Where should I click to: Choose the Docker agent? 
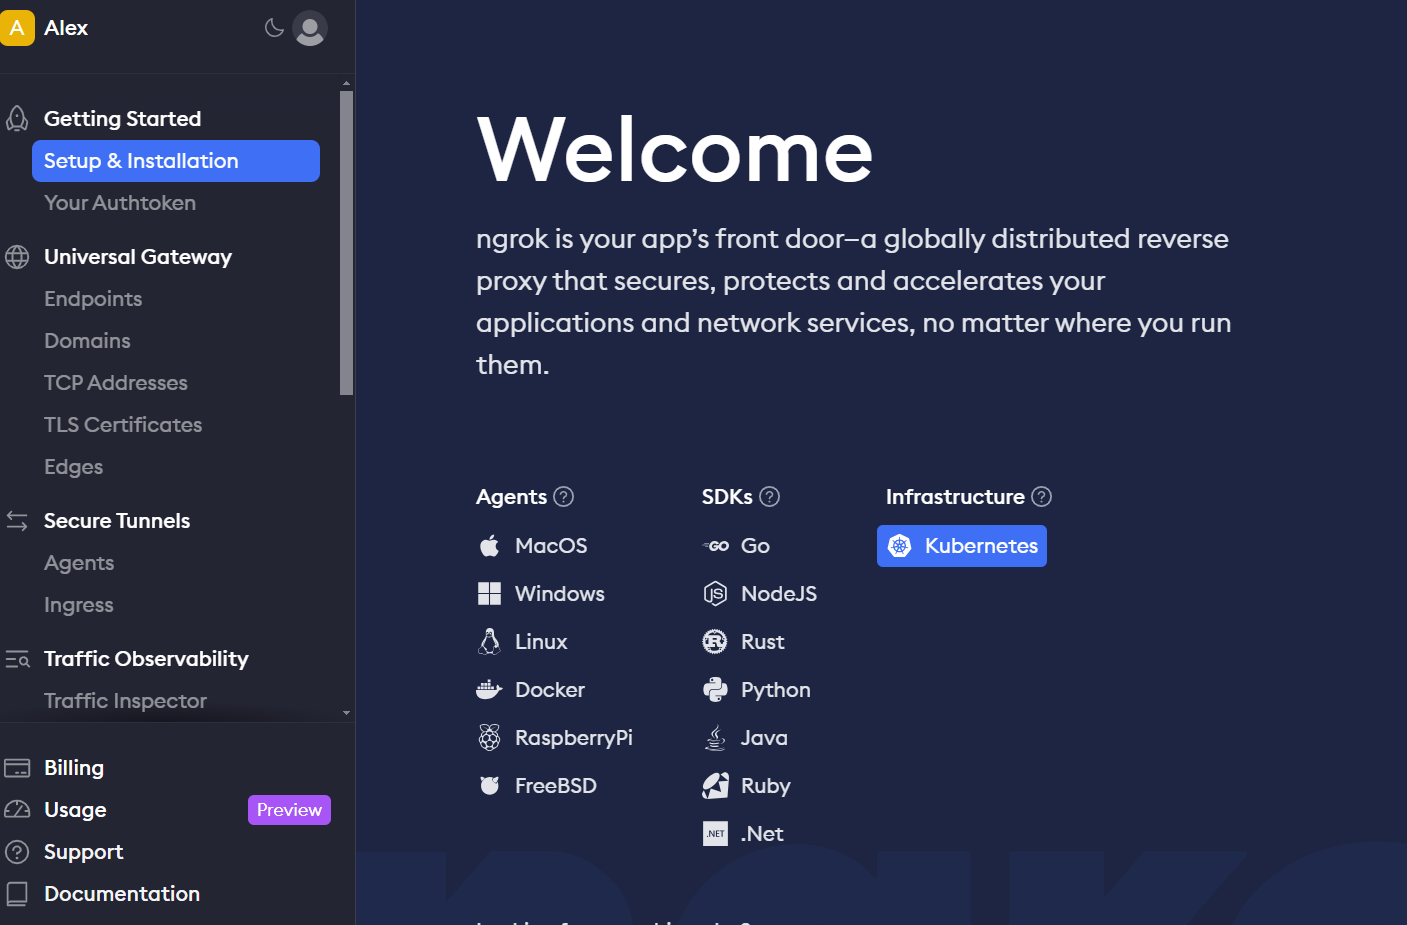pyautogui.click(x=550, y=690)
